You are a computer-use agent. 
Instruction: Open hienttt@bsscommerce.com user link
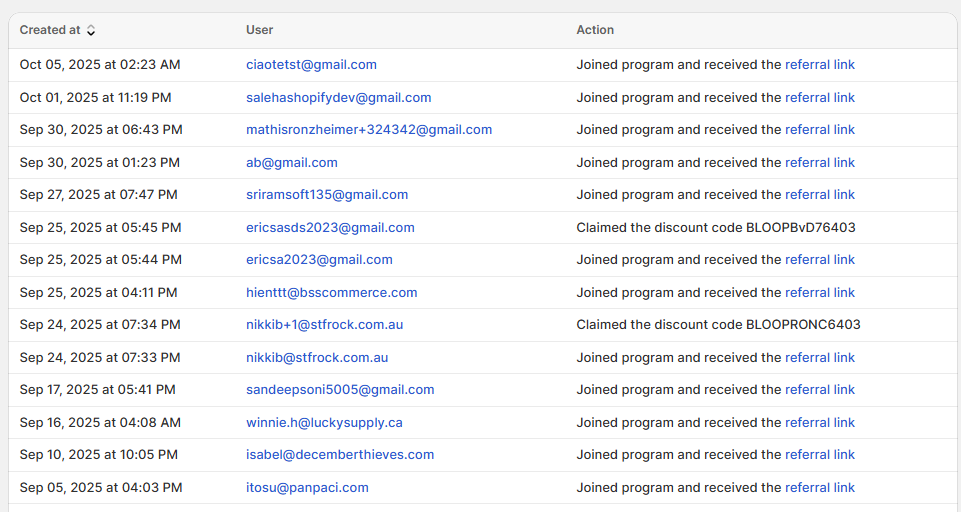coord(331,293)
